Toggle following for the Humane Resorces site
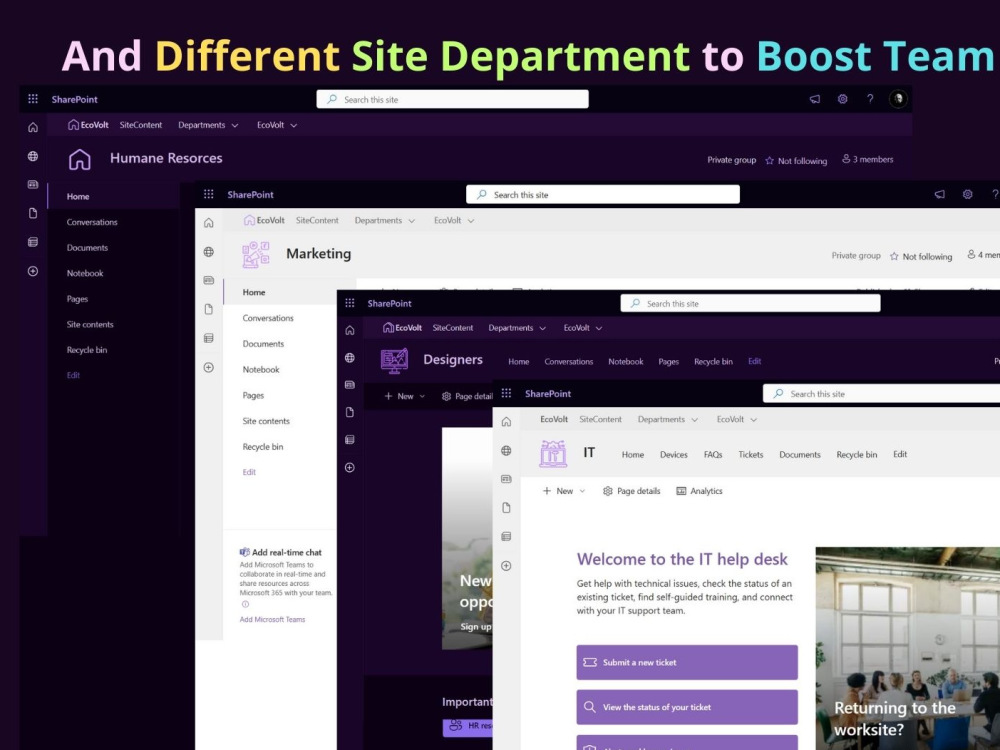This screenshot has height=750, width=1000. 796,159
